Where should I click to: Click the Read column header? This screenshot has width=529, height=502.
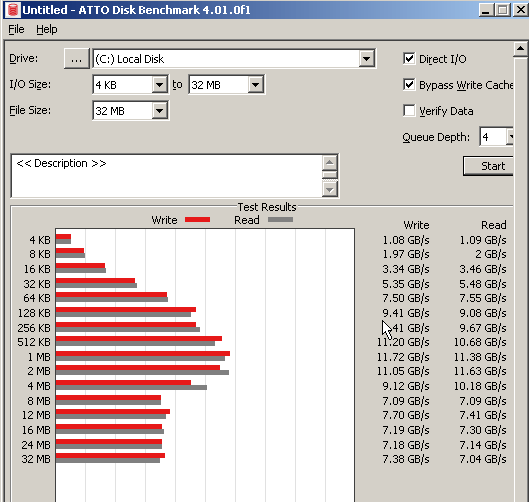coord(494,225)
